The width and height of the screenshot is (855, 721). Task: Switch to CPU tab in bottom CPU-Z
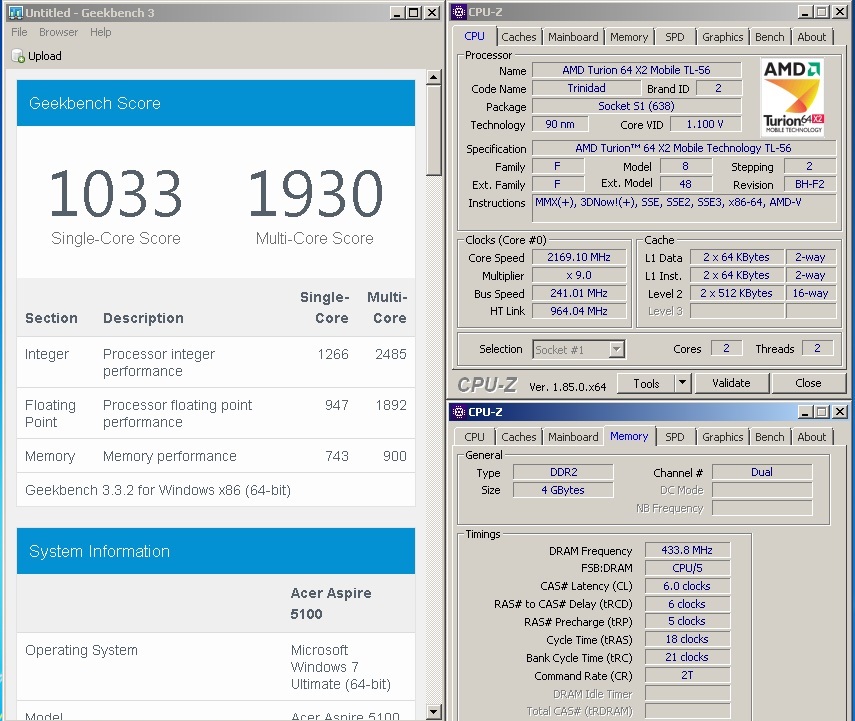[474, 437]
